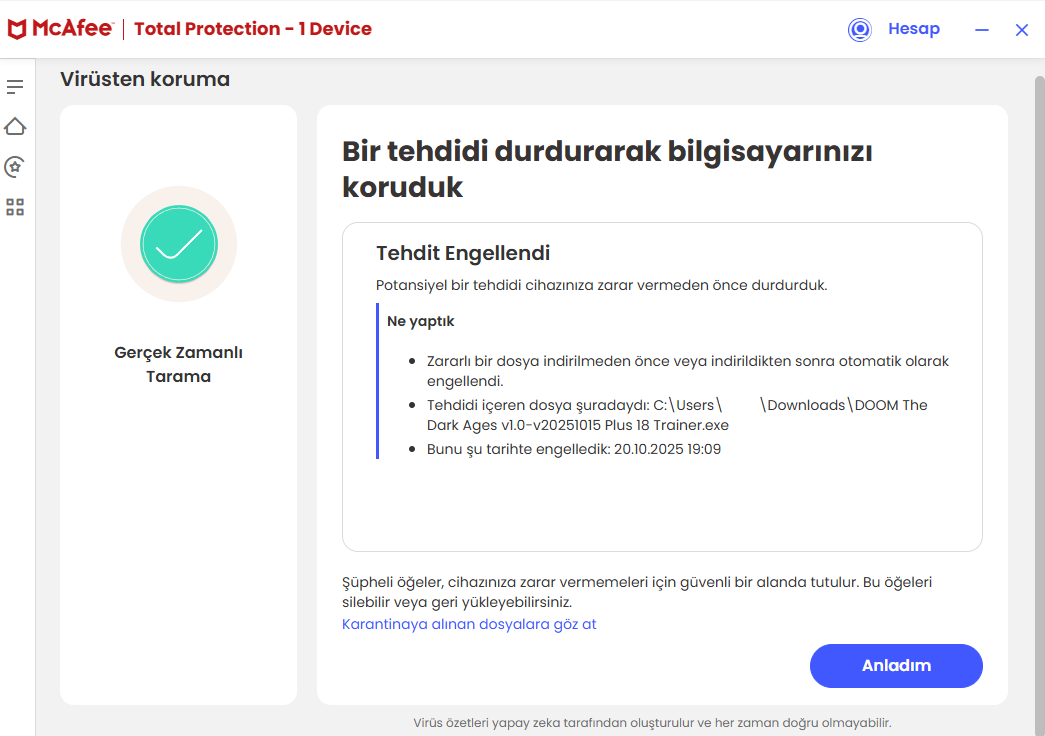This screenshot has width=1045, height=736.
Task: Click the 'Ne yaptık' section heading
Action: (x=421, y=322)
